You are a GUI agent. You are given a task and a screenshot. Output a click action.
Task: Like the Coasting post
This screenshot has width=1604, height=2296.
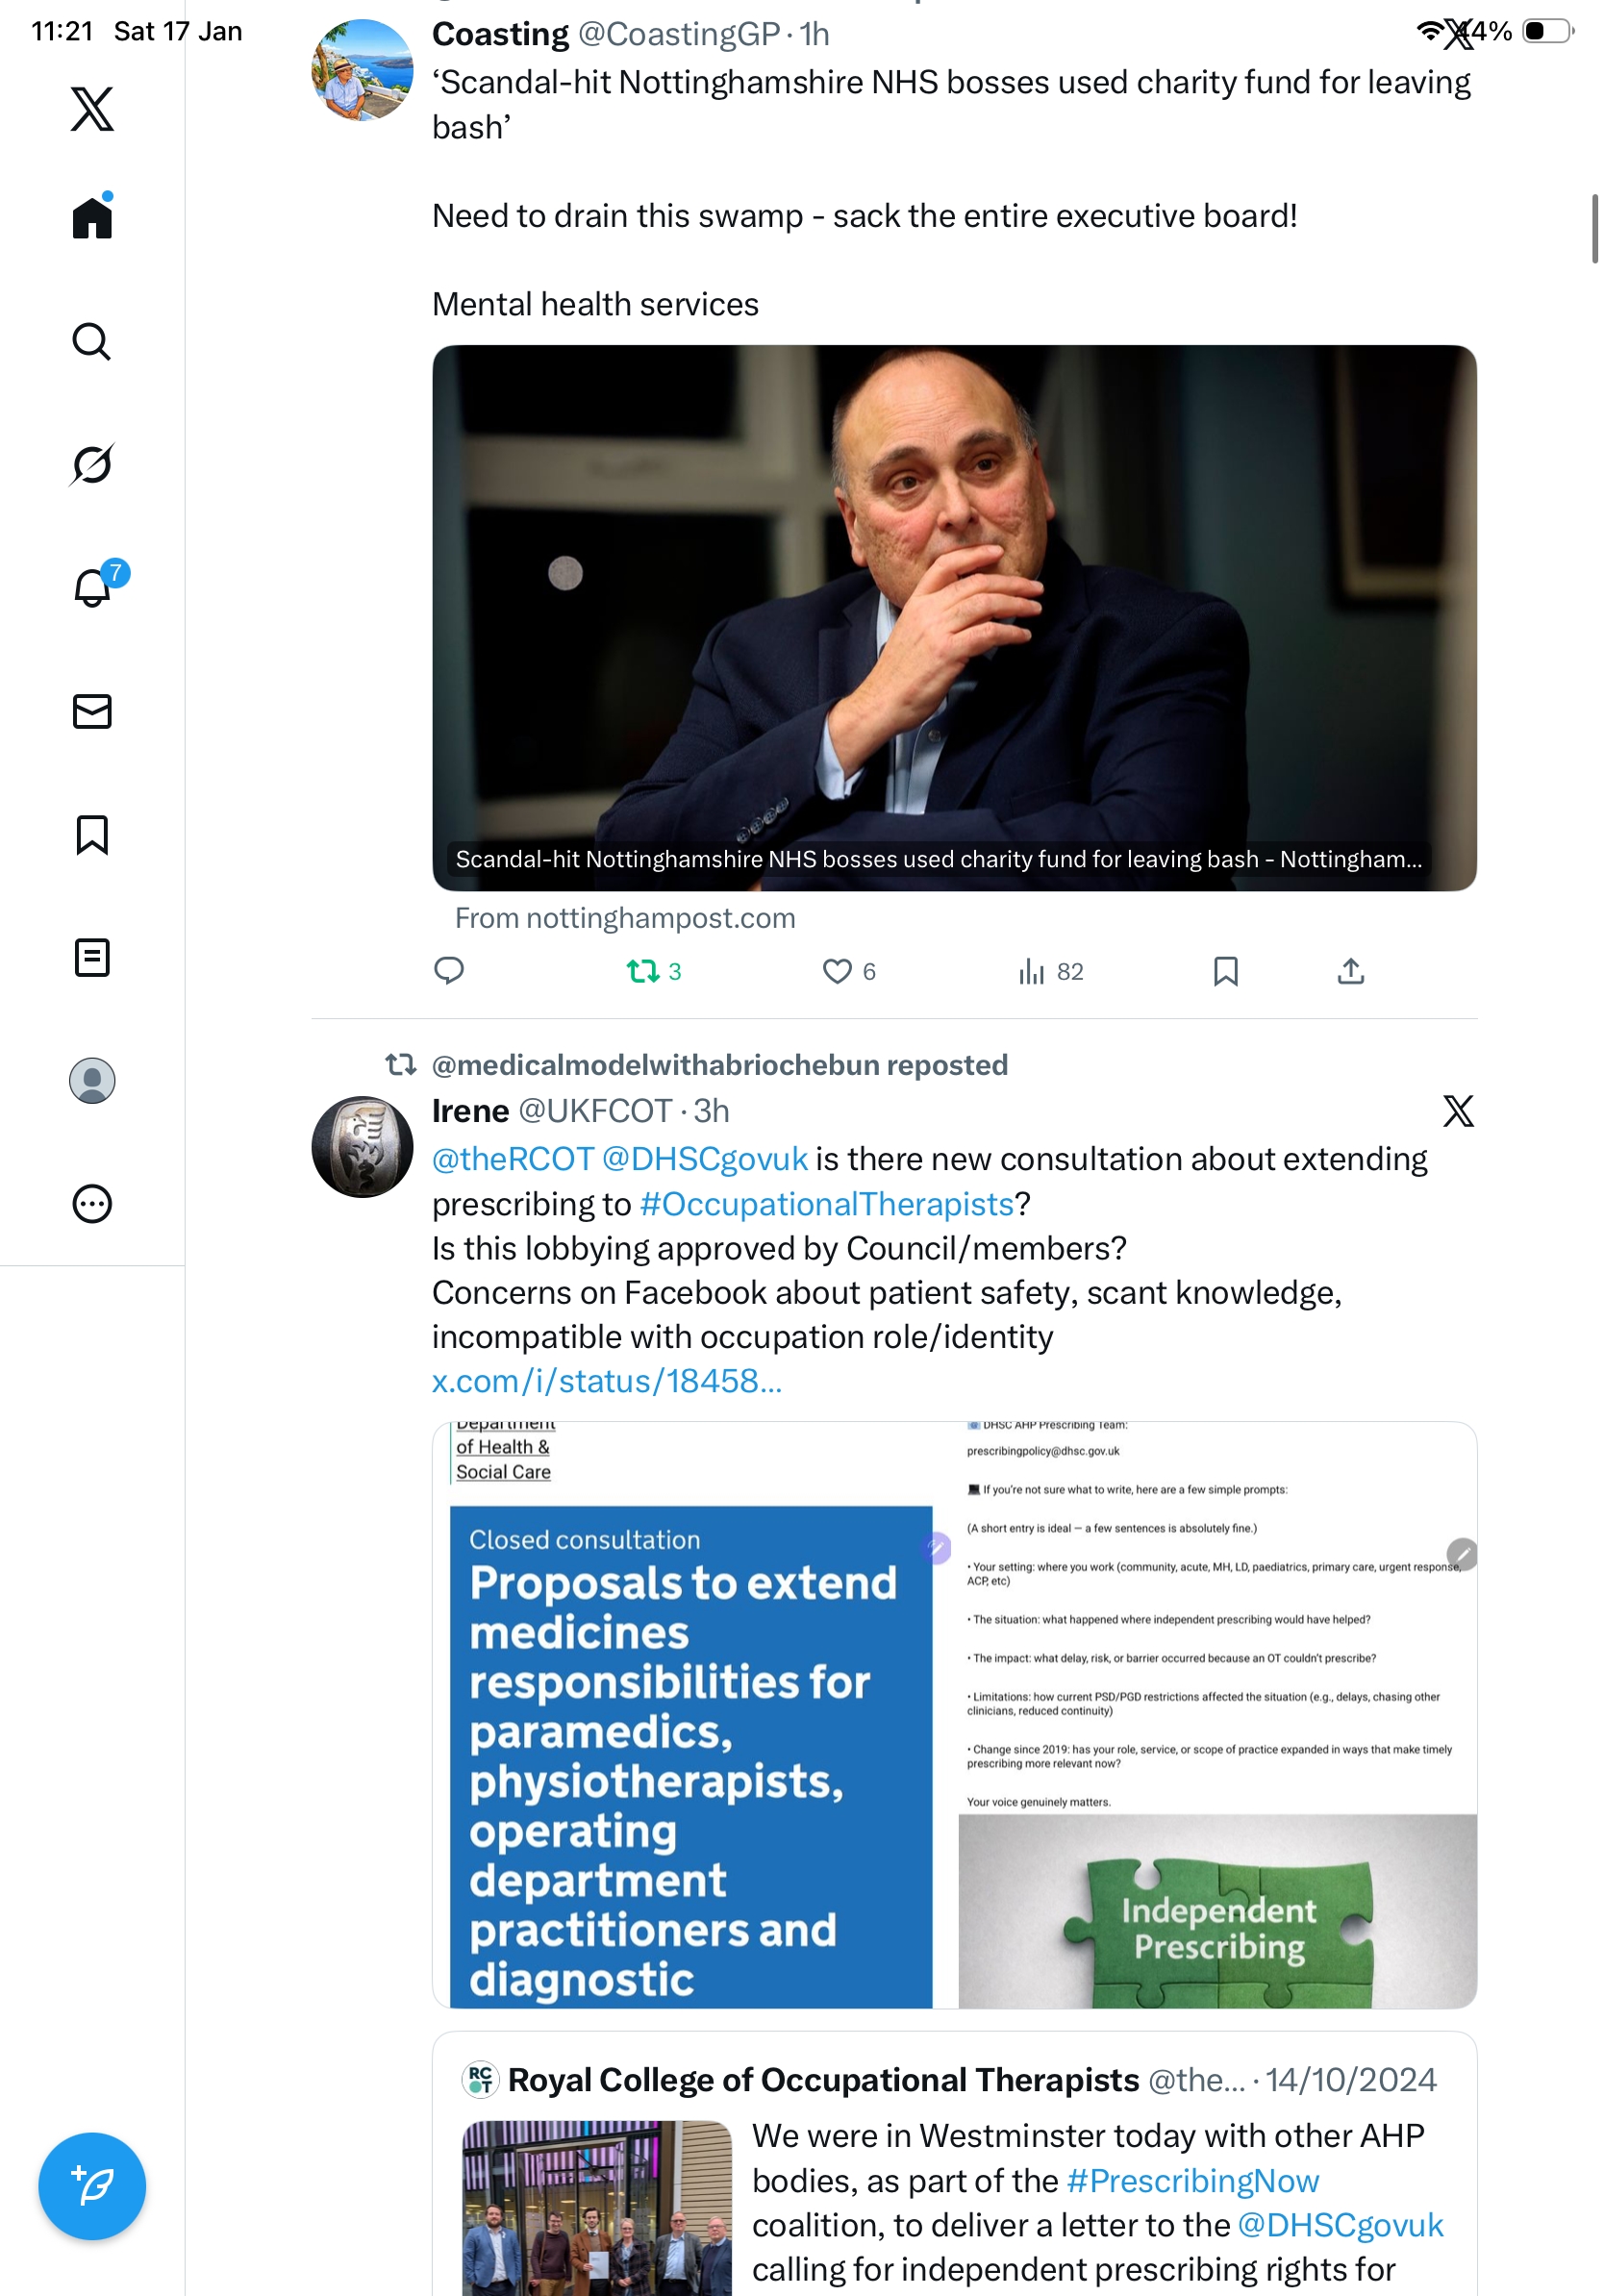[849, 971]
